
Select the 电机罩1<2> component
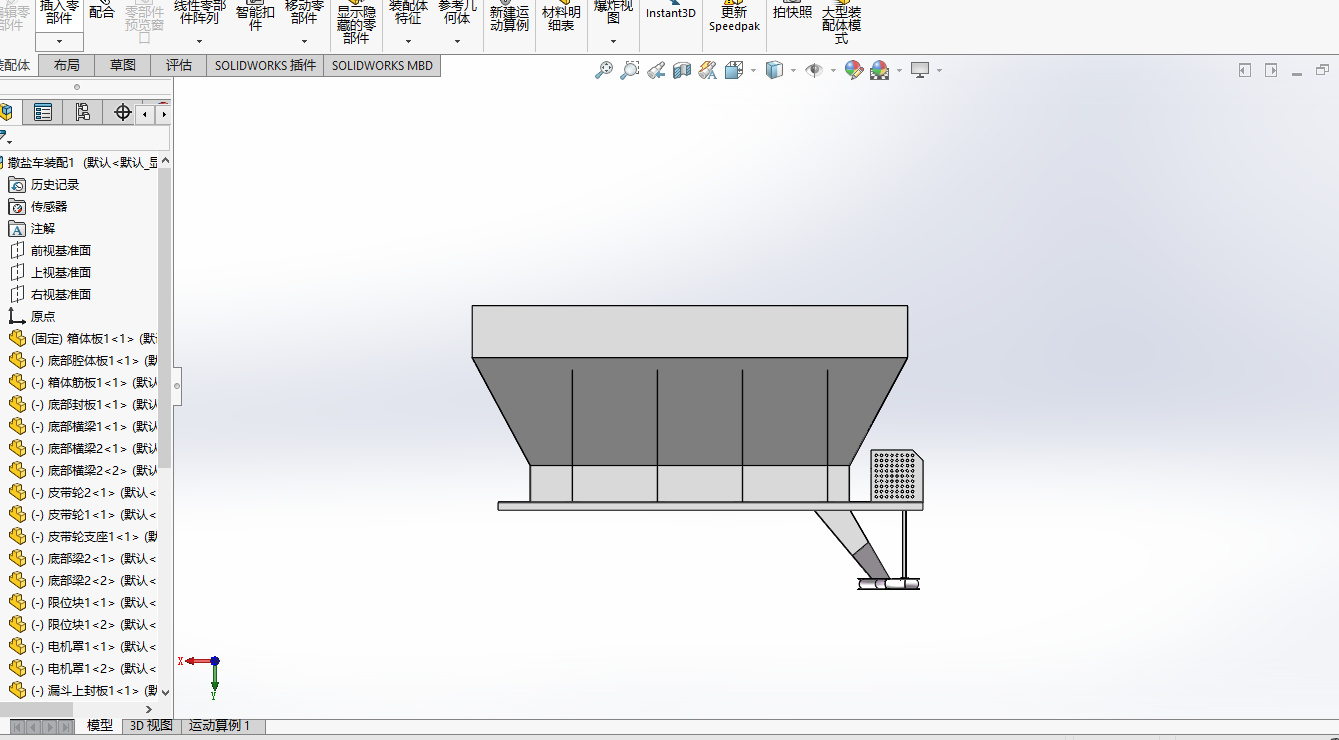[82, 668]
